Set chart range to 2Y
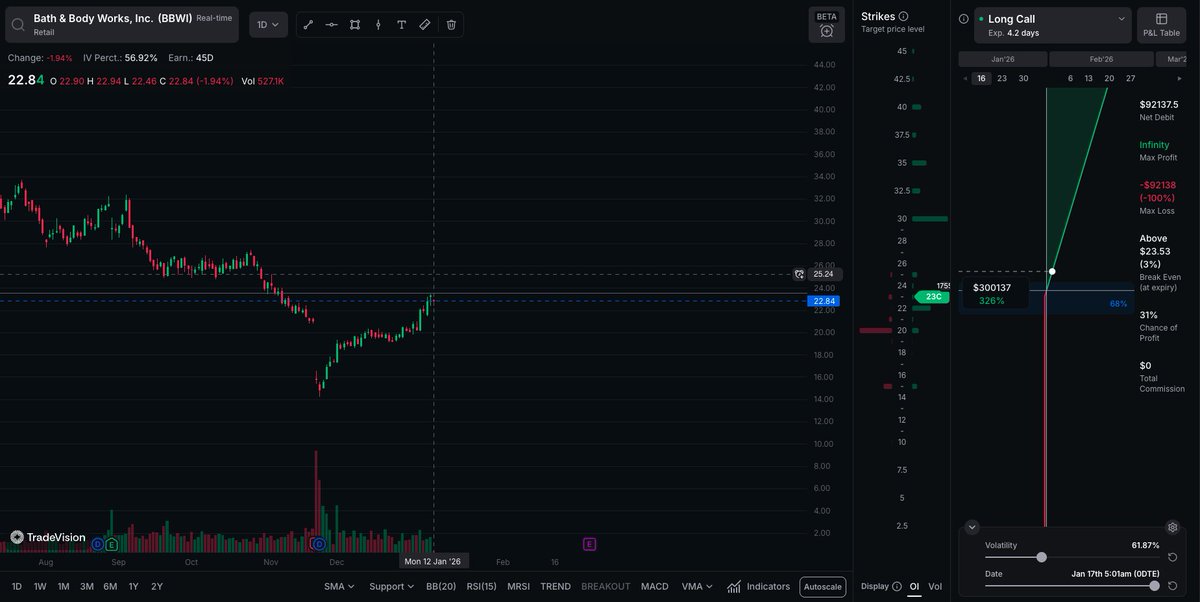Screen dimensions: 1200x602 pos(156,586)
